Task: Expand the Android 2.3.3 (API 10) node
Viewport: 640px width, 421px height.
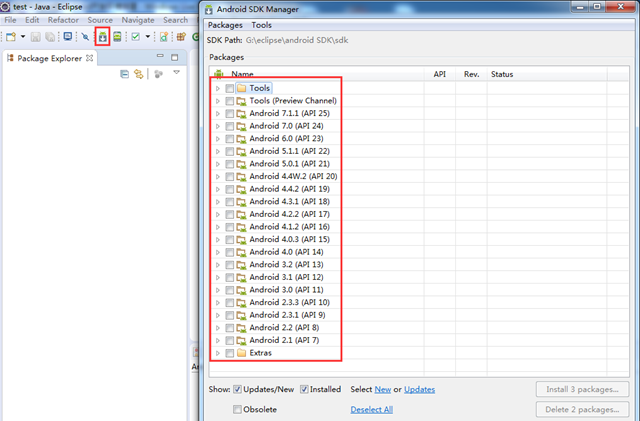Action: (x=218, y=303)
